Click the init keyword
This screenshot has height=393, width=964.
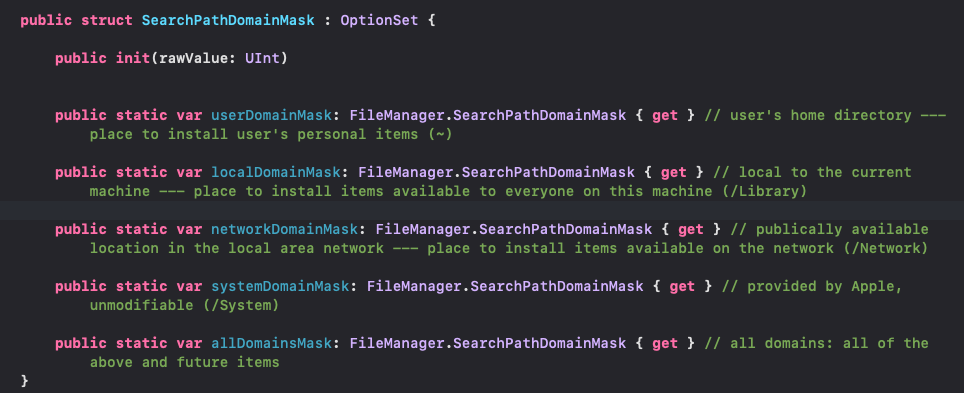click(x=133, y=58)
